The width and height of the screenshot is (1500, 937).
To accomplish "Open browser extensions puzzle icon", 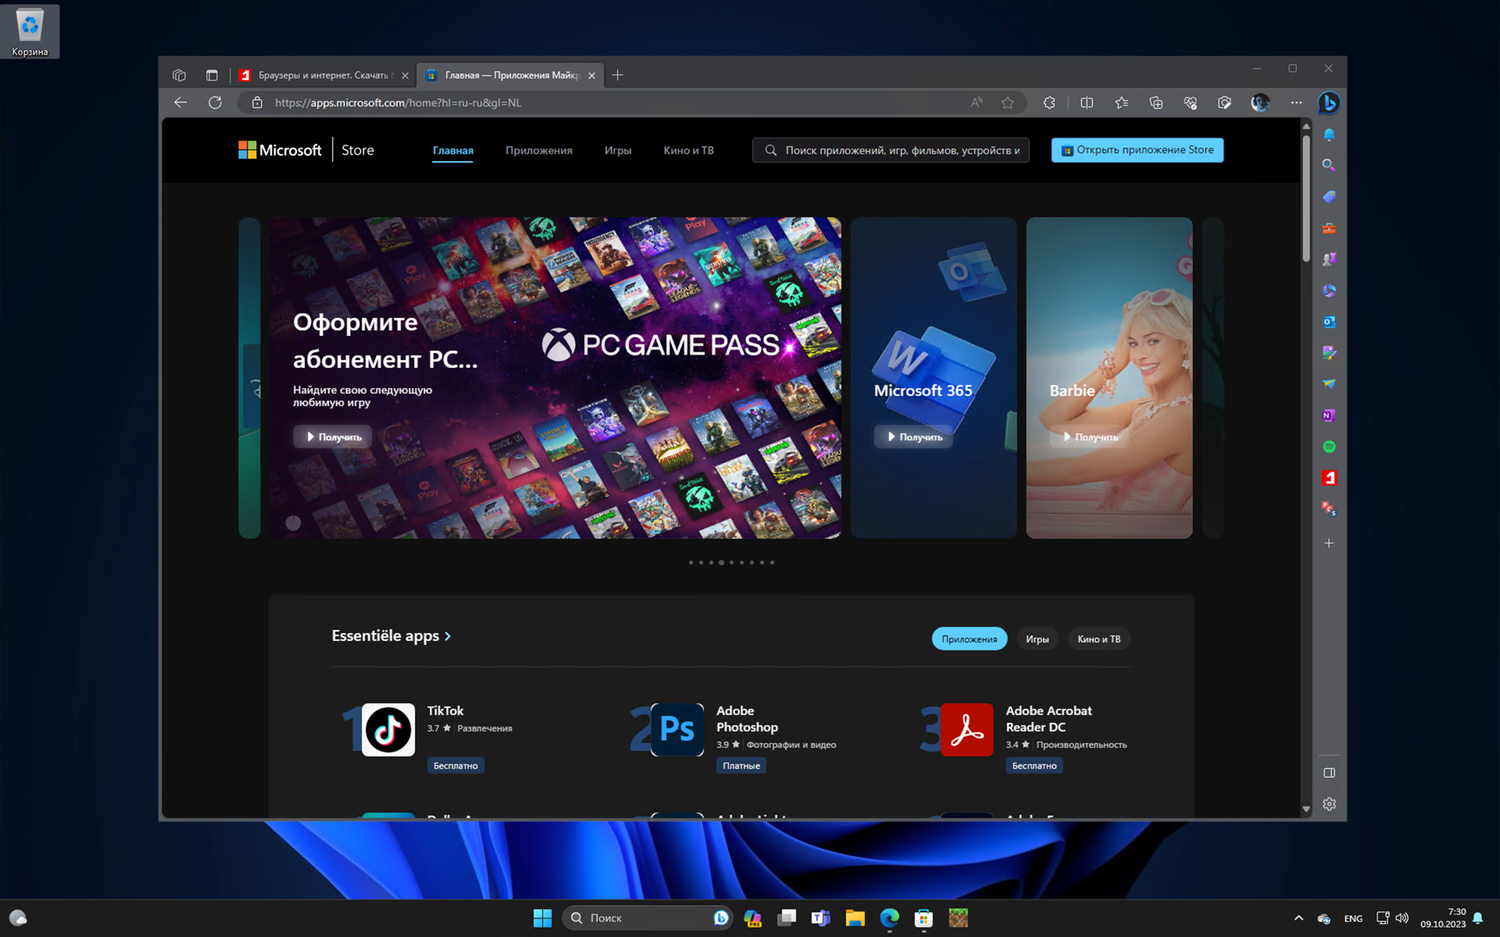I will coord(1049,102).
